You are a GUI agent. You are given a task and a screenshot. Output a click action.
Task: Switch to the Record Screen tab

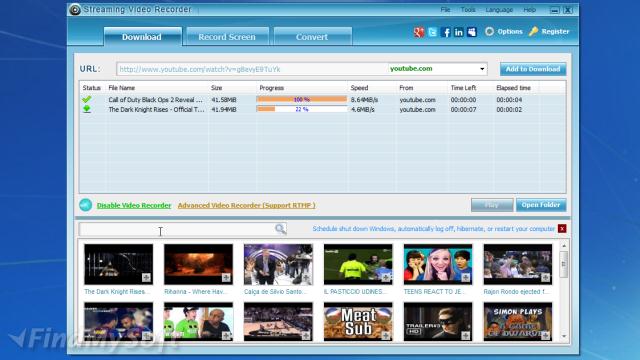click(x=227, y=37)
